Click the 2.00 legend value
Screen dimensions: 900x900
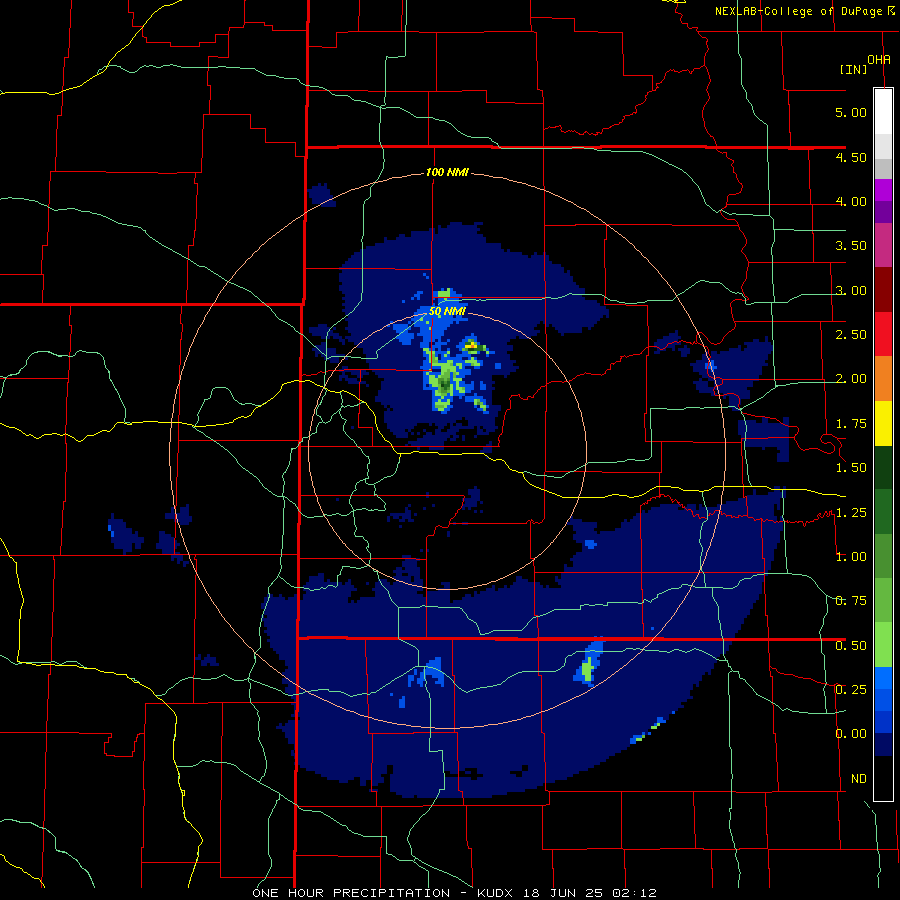tap(851, 379)
